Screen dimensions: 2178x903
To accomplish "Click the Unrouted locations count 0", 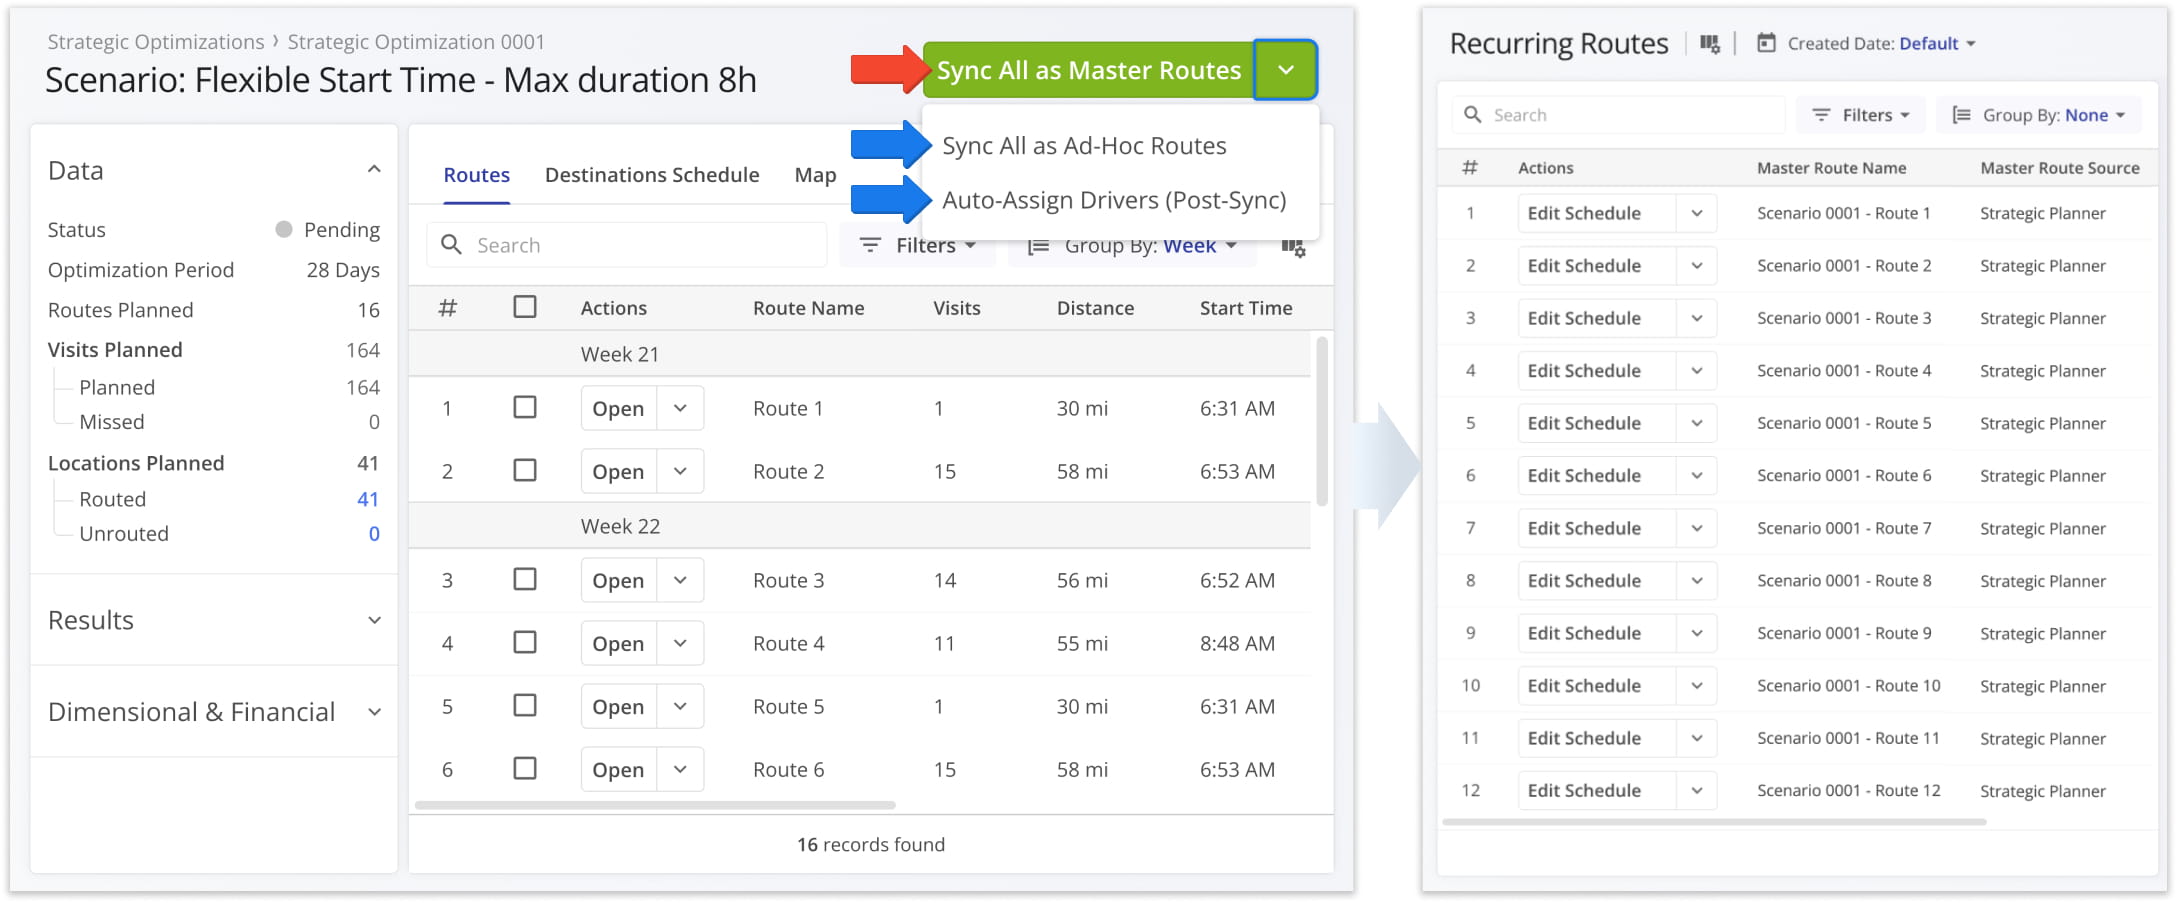I will (374, 533).
